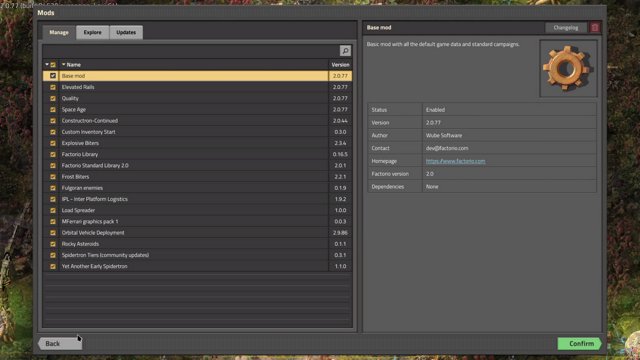The image size is (640, 360).
Task: Select Factorio Standard Library 2.0 row name
Action: point(95,165)
